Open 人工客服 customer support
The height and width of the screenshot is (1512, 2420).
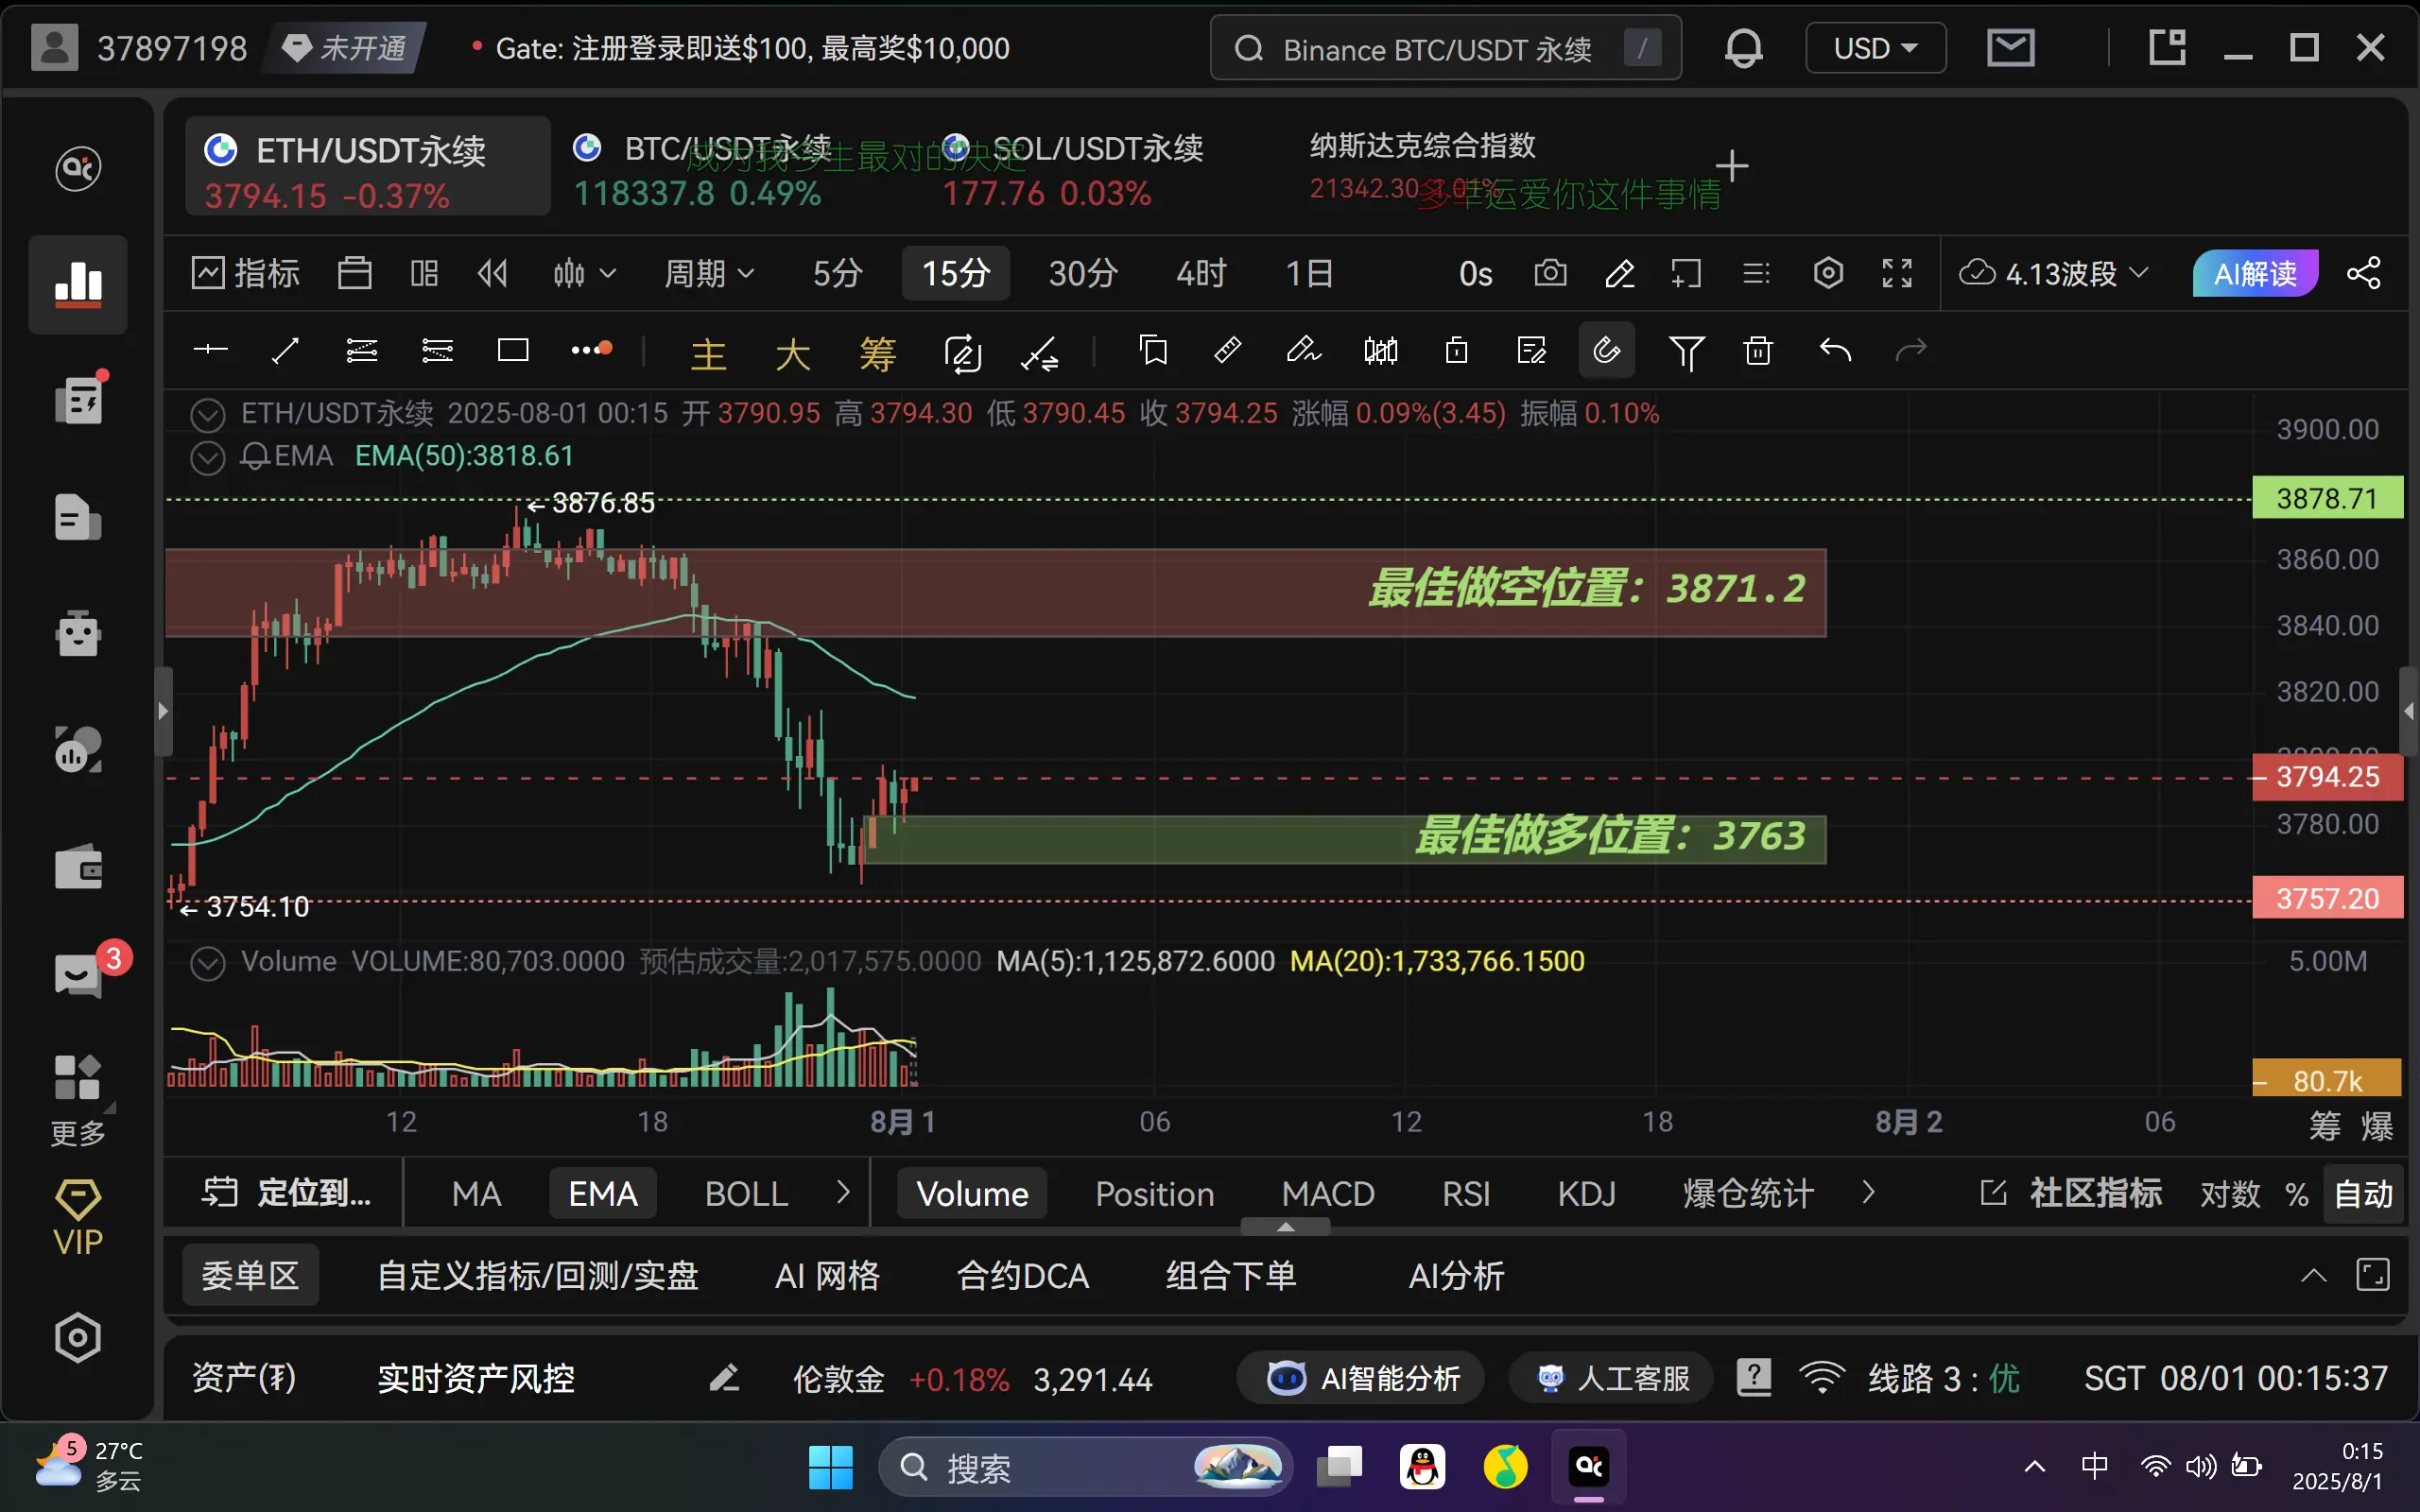coord(1612,1379)
